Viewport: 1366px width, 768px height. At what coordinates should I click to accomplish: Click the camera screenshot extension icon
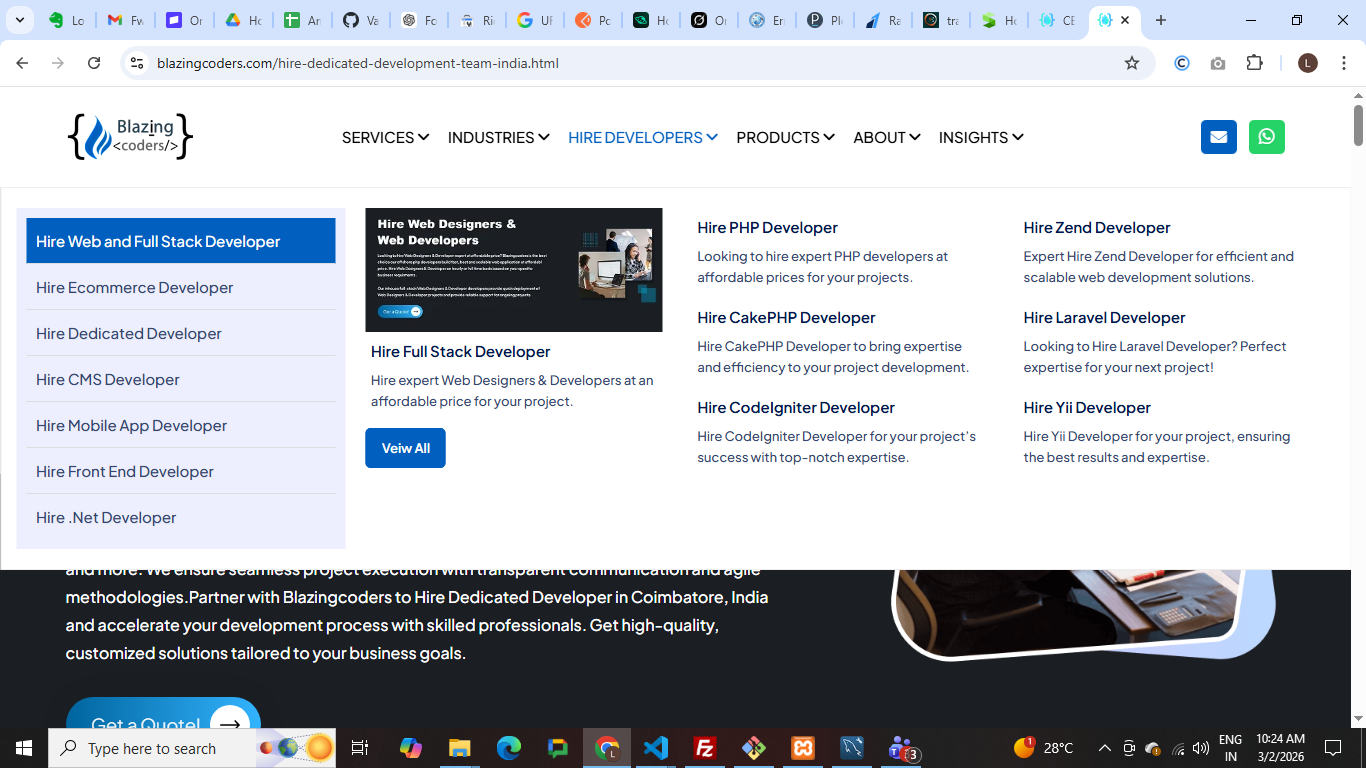(1217, 63)
